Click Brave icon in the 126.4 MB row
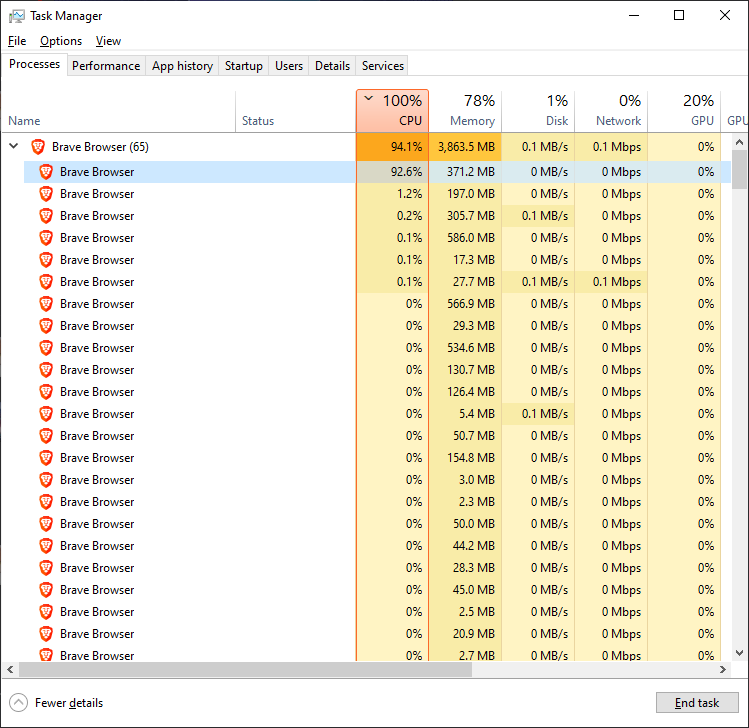Screen dimensions: 749x728 point(46,392)
